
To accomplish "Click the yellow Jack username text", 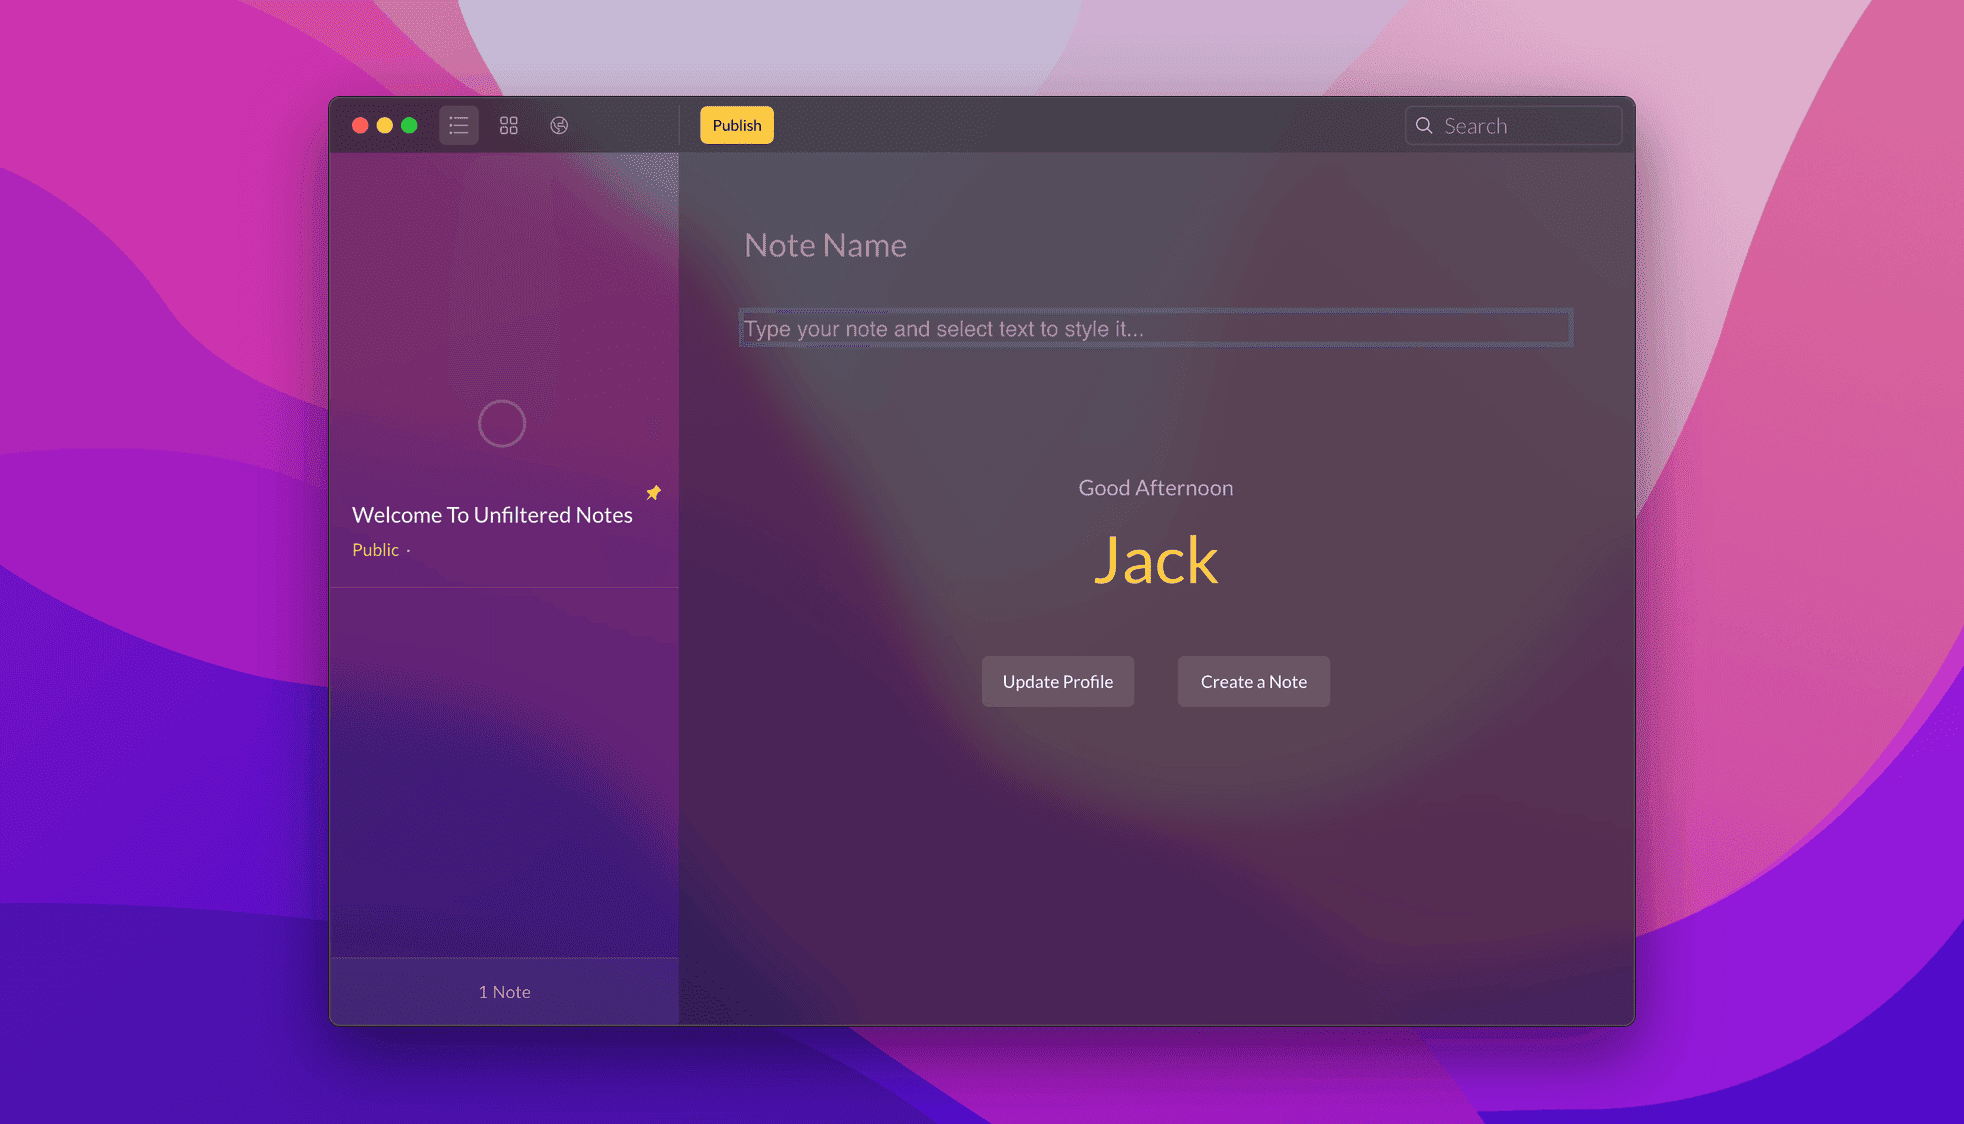I will 1155,560.
